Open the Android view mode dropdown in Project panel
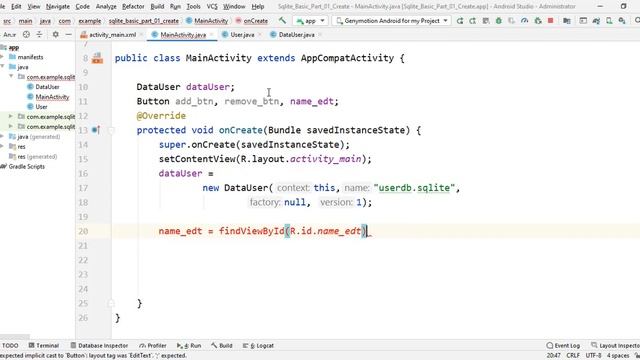Image resolution: width=640 pixels, height=360 pixels. click(10, 35)
